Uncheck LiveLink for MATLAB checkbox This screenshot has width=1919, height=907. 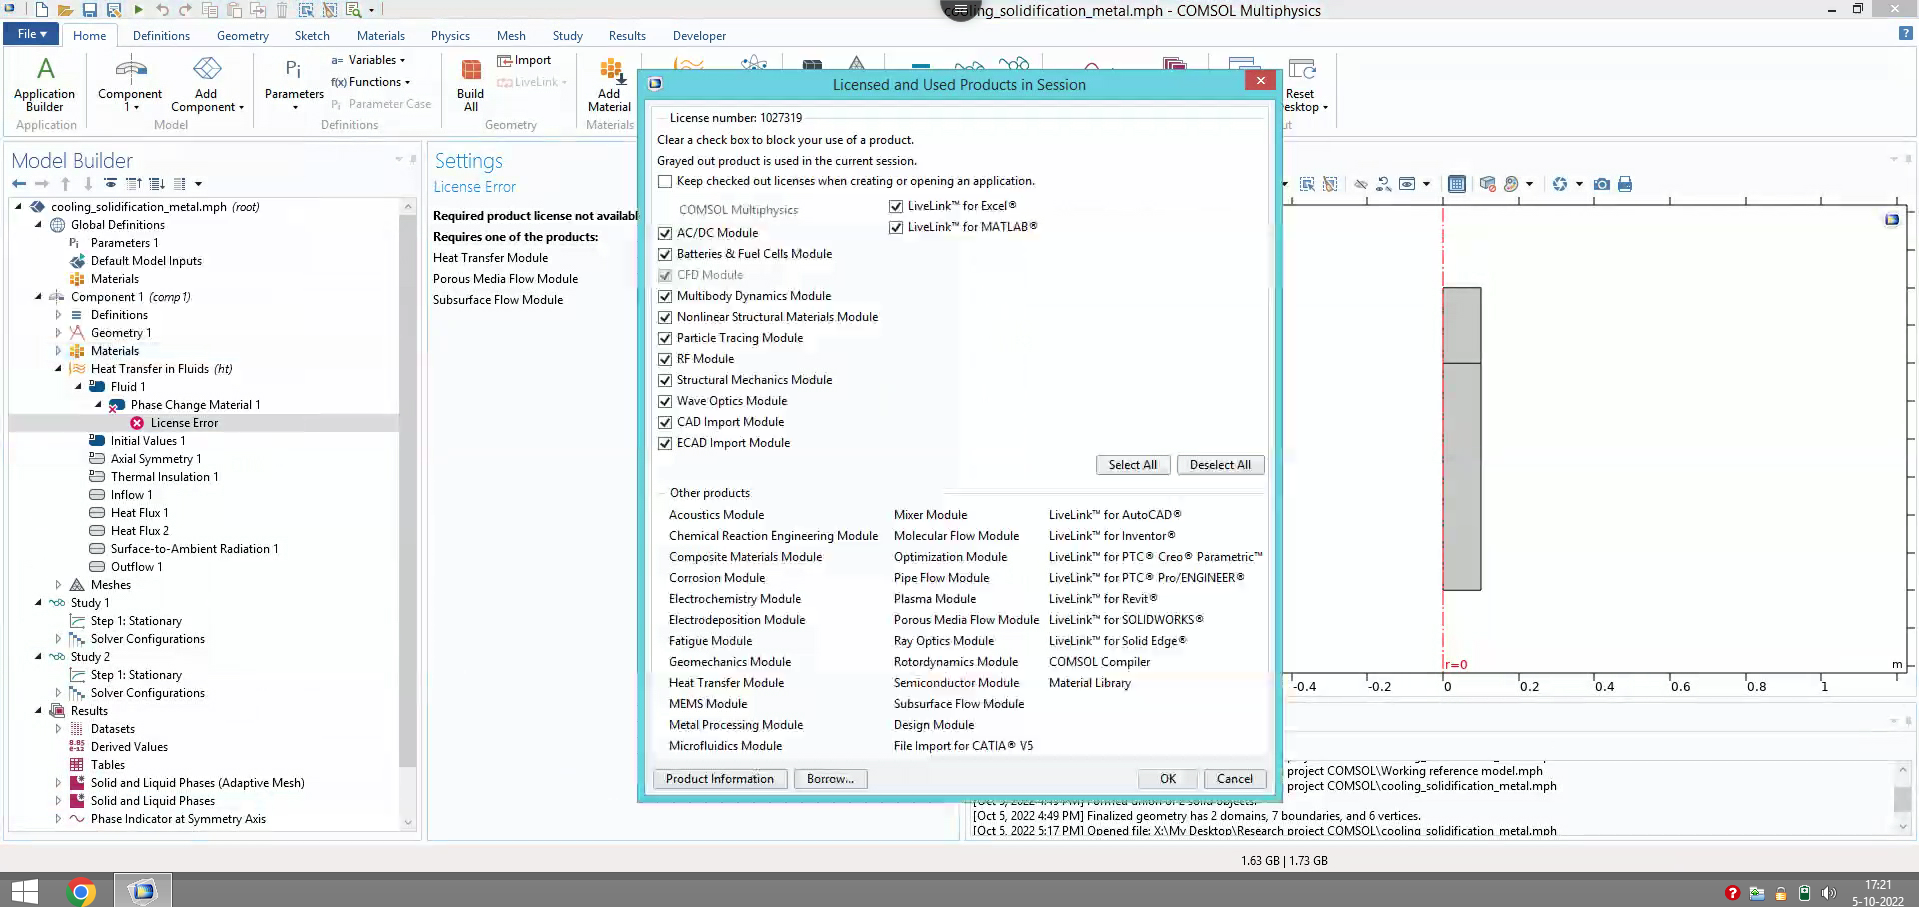coord(896,227)
